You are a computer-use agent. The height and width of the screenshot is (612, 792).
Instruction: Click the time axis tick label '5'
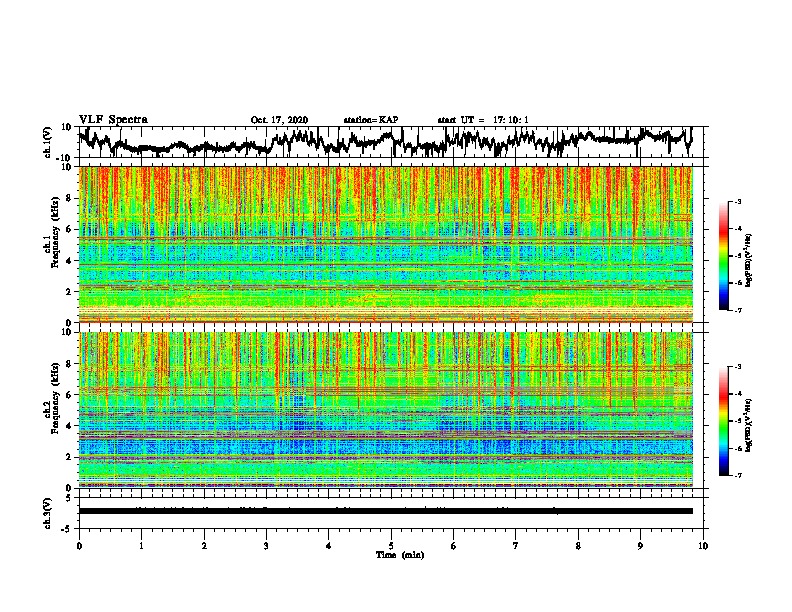pyautogui.click(x=391, y=546)
